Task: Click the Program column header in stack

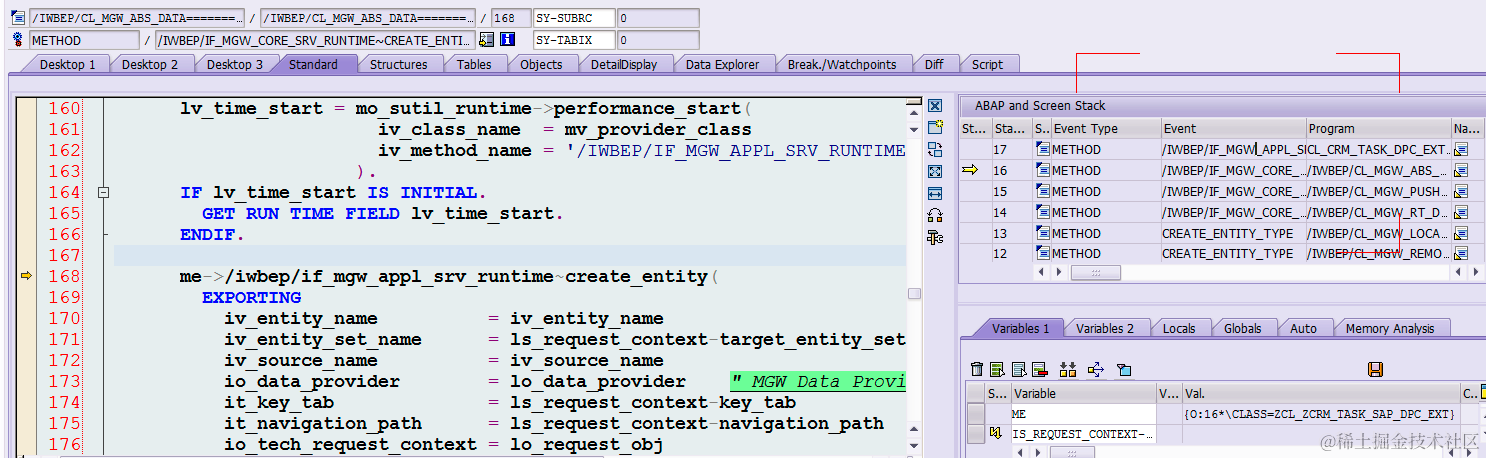Action: coord(1379,128)
